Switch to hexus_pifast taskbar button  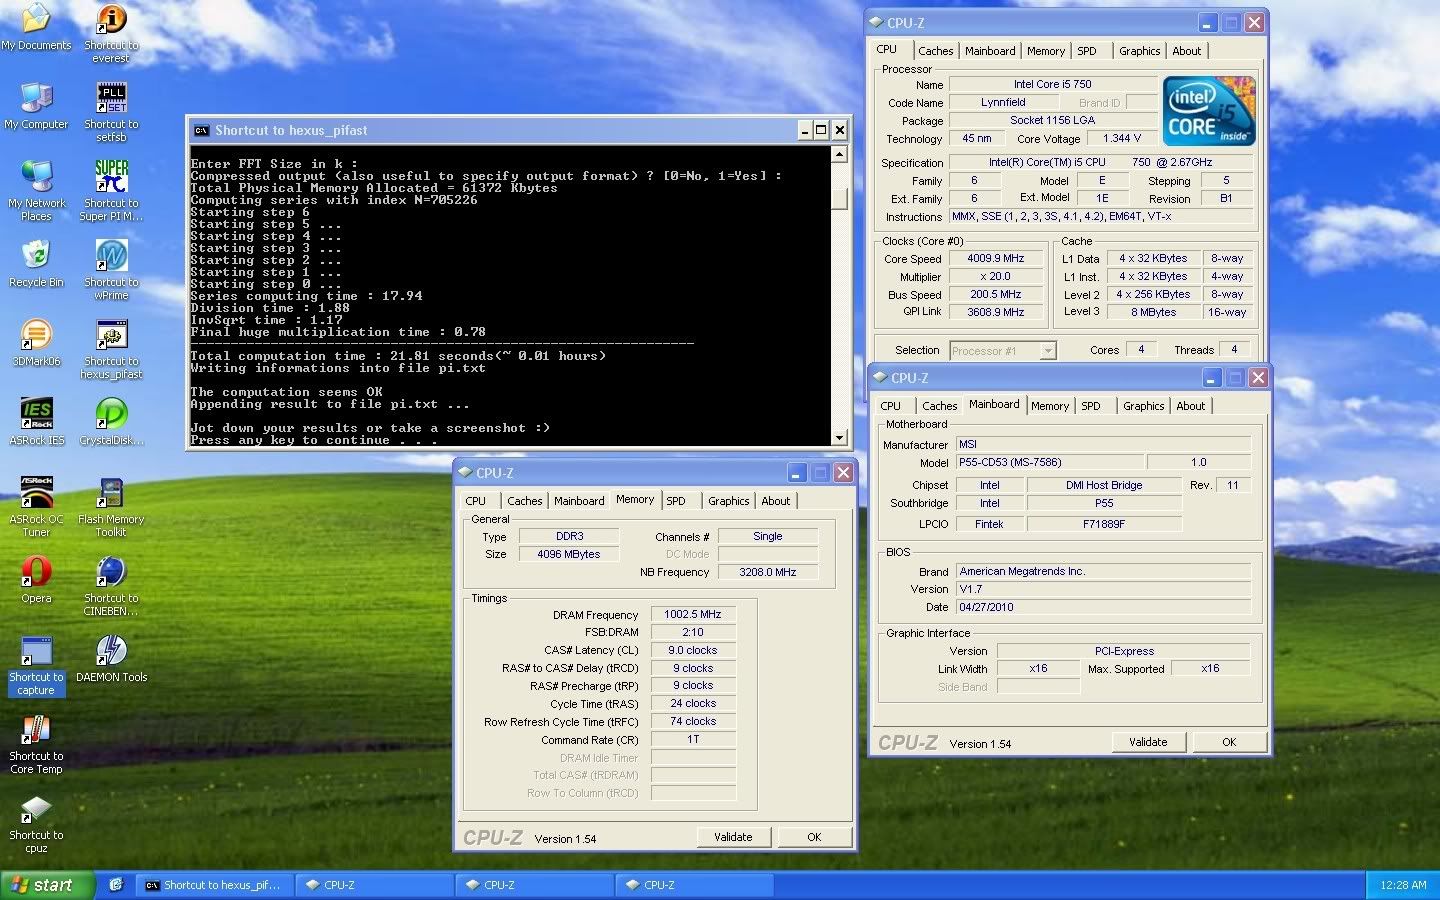215,885
